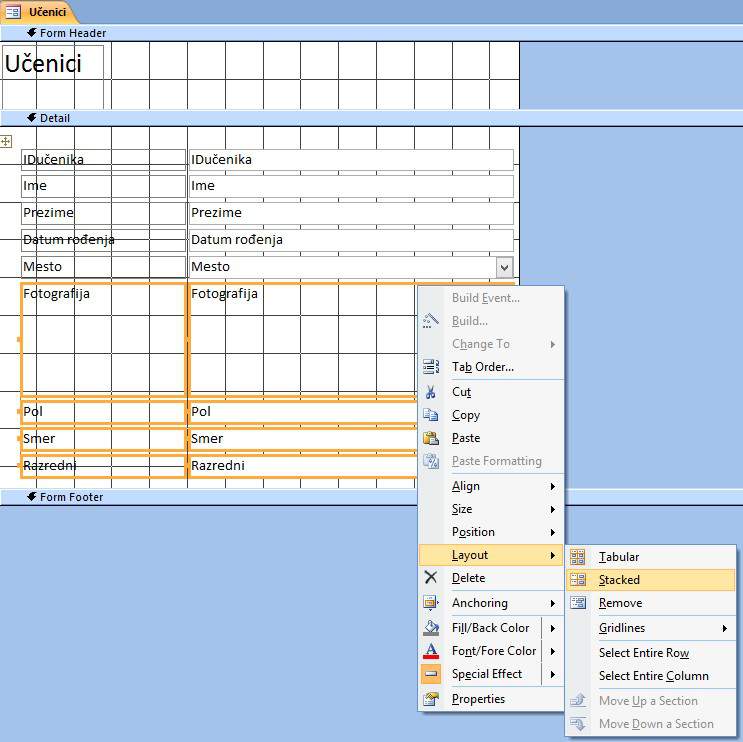This screenshot has width=743, height=742.
Task: Click the Ime text box field
Action: coord(351,186)
